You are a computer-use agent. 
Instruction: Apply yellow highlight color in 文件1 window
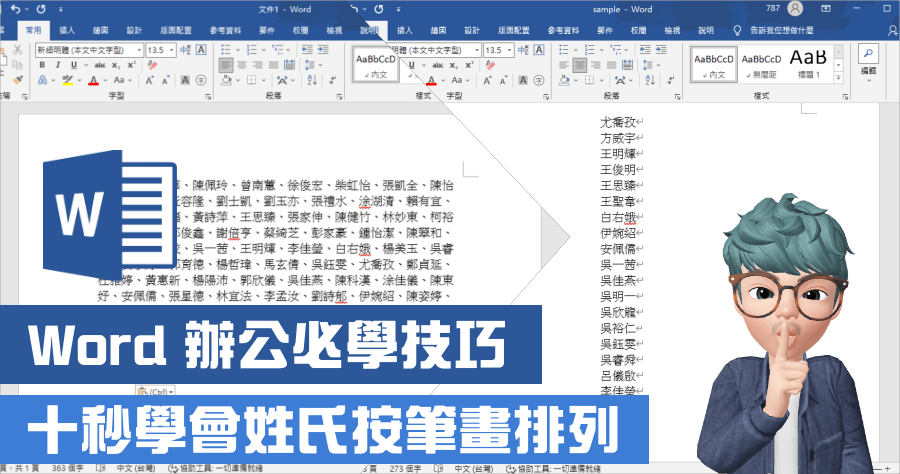[68, 80]
